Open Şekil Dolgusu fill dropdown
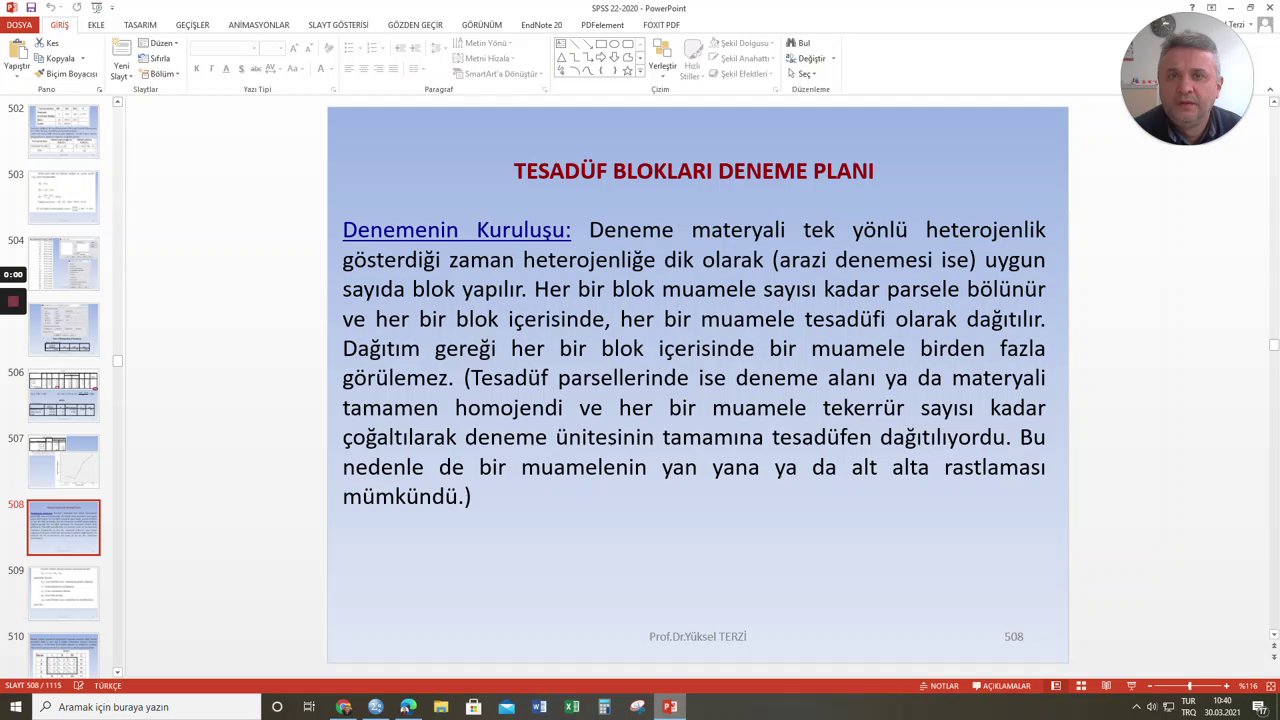Image resolution: width=1280 pixels, height=720 pixels. point(742,43)
